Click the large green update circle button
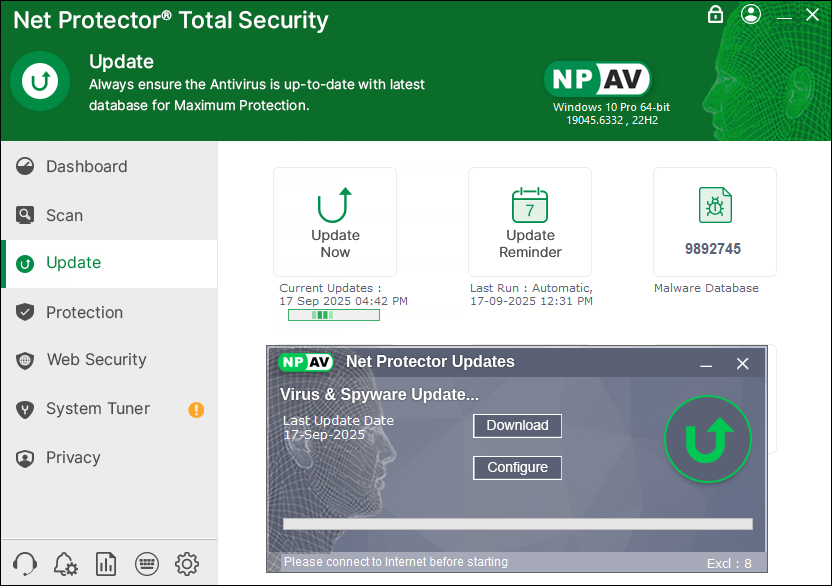832x587 pixels. tap(707, 440)
